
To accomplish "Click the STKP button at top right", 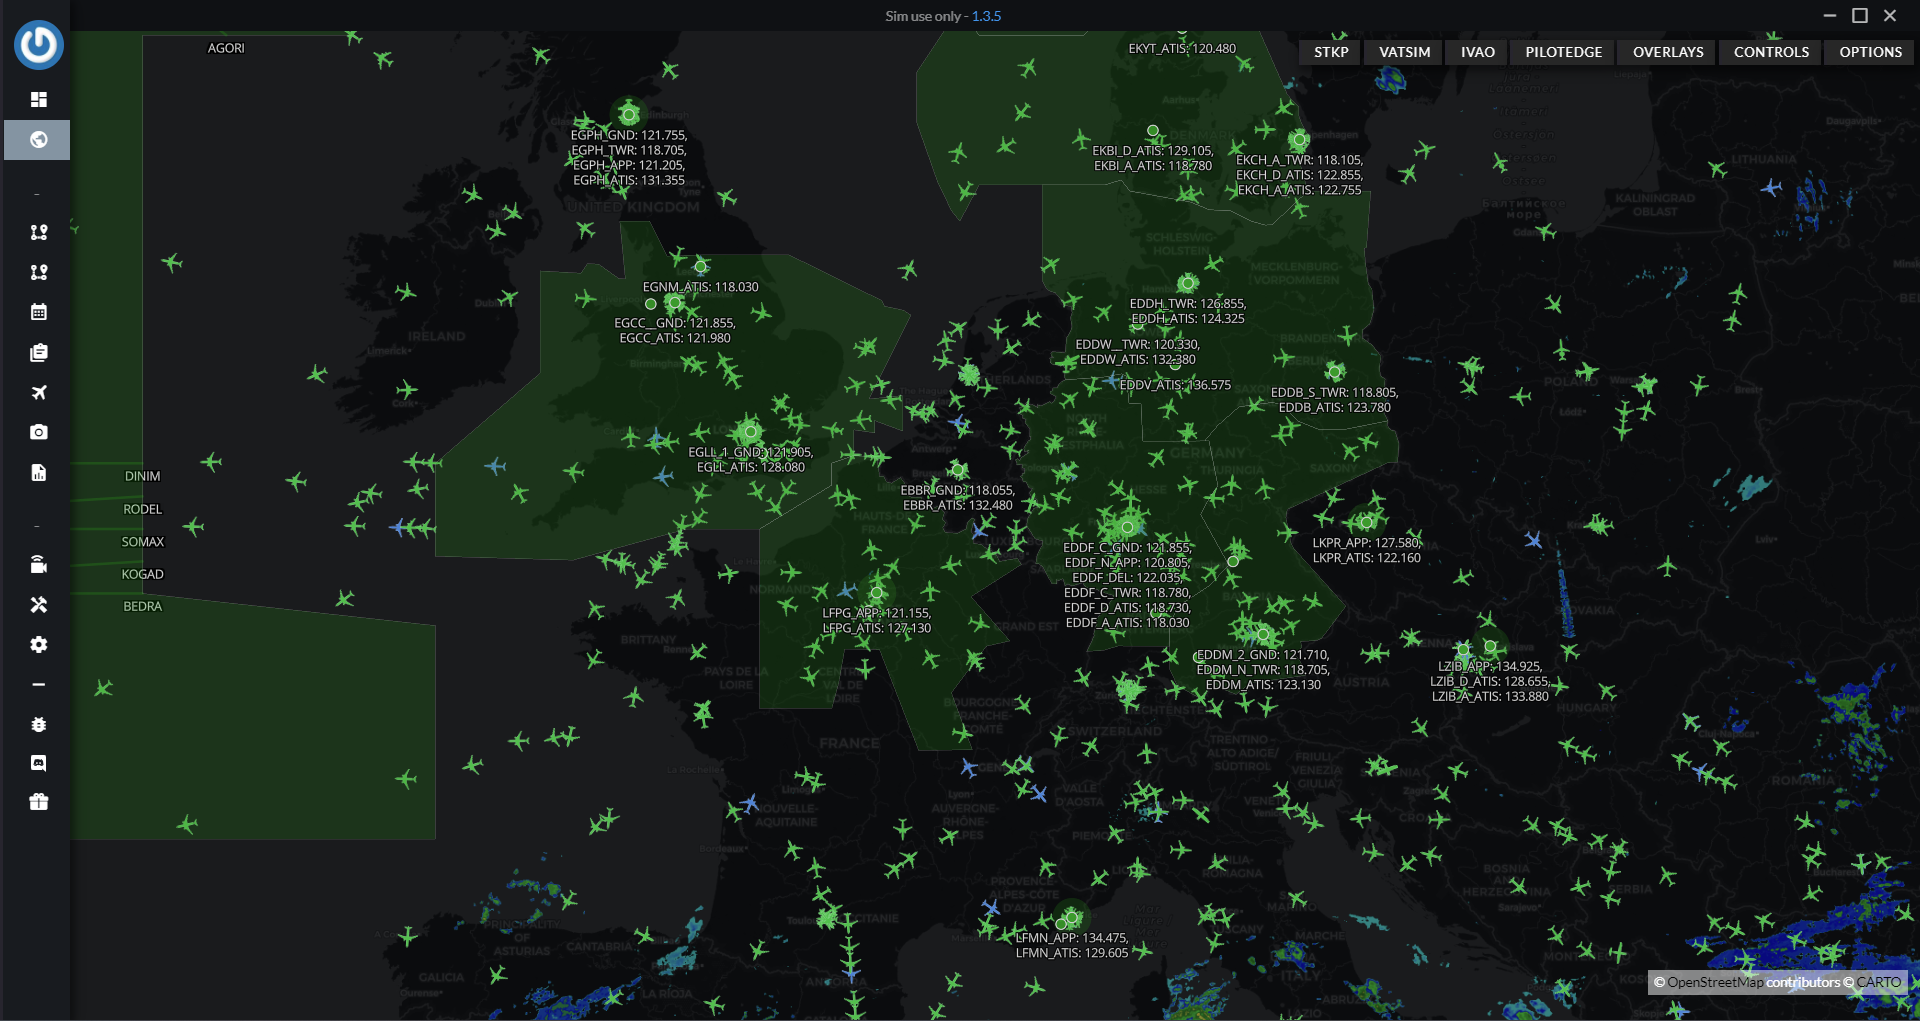I will (x=1330, y=52).
